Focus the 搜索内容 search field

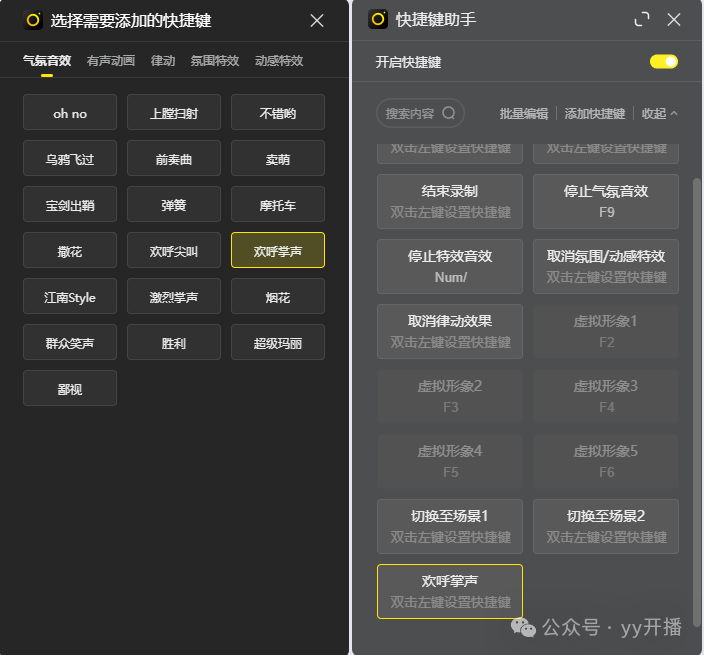click(x=410, y=113)
